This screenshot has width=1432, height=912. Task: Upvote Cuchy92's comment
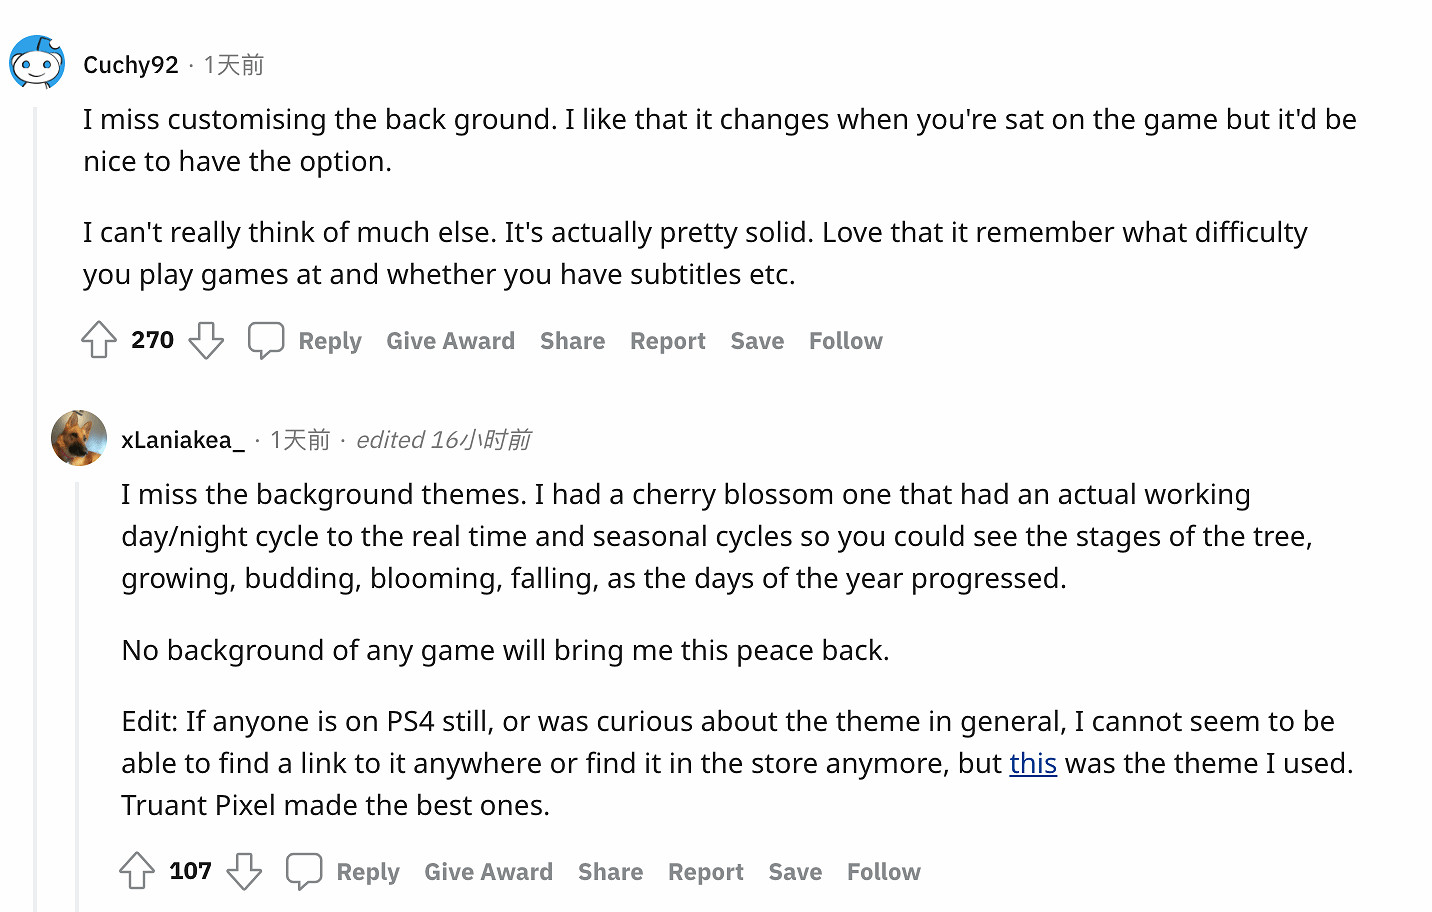(99, 340)
